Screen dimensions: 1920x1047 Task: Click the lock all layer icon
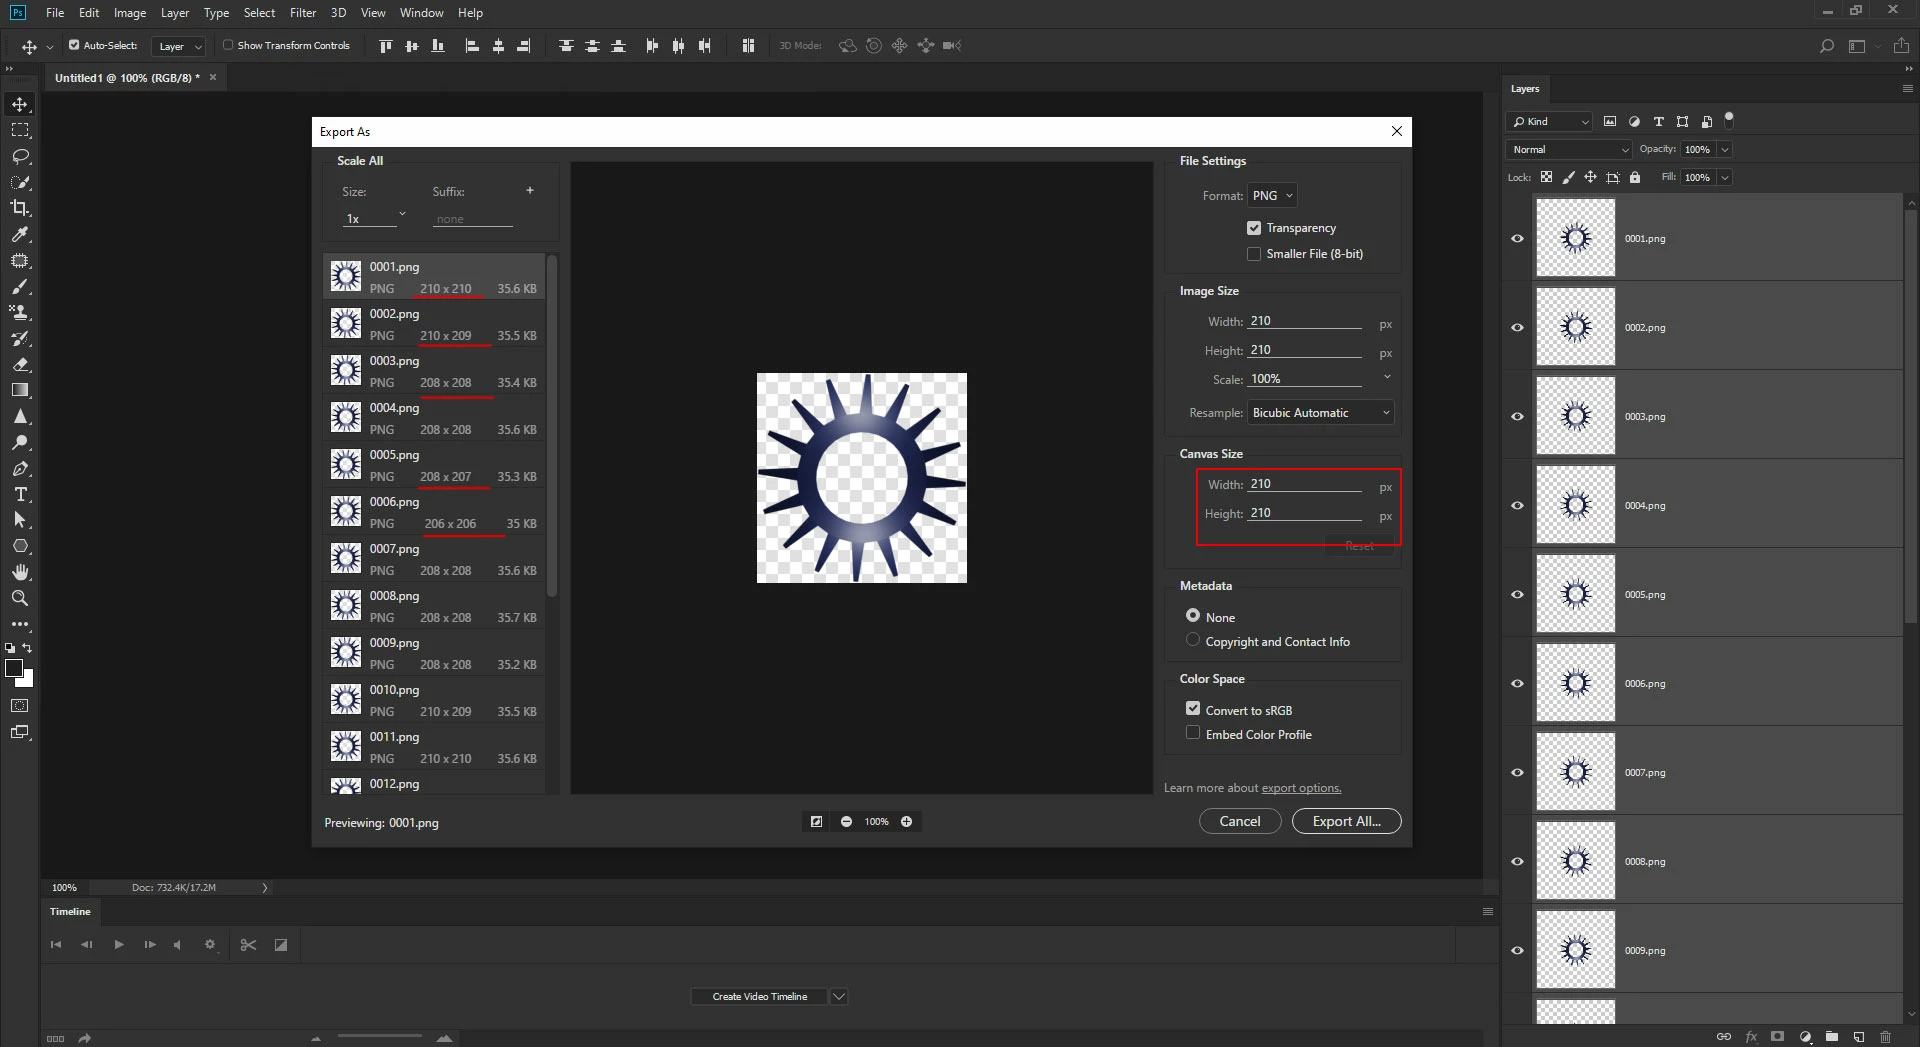[x=1635, y=177]
